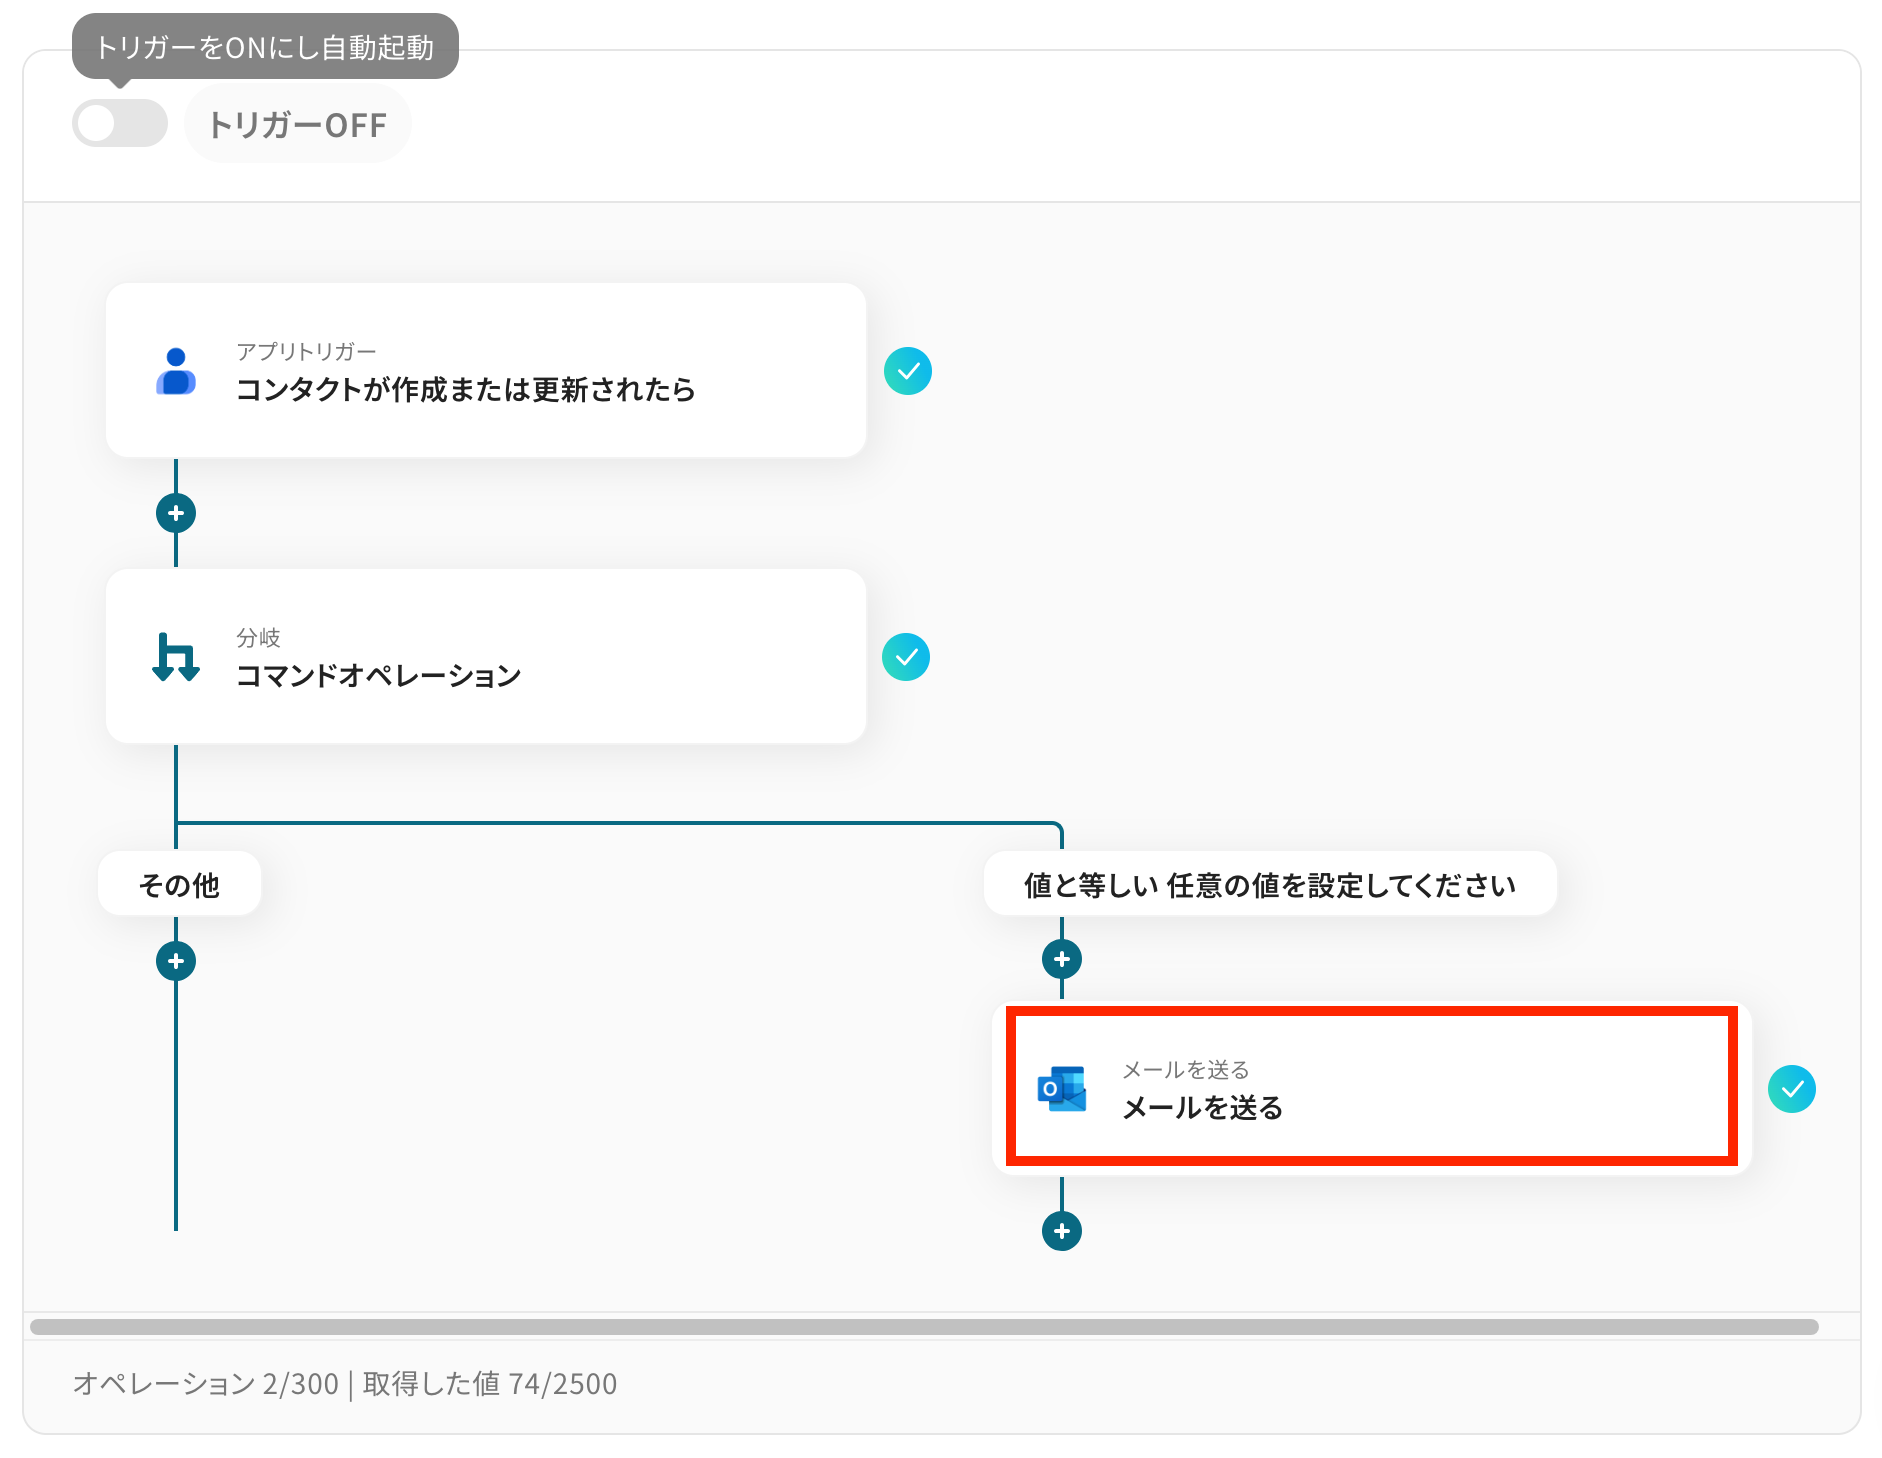Add step below the メールを送る card

pyautogui.click(x=1062, y=1231)
